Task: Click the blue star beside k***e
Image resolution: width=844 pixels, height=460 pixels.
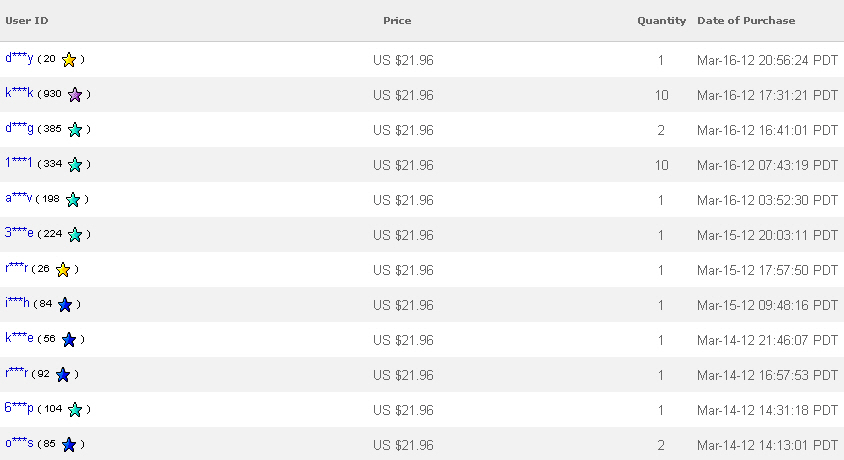Action: [x=69, y=339]
